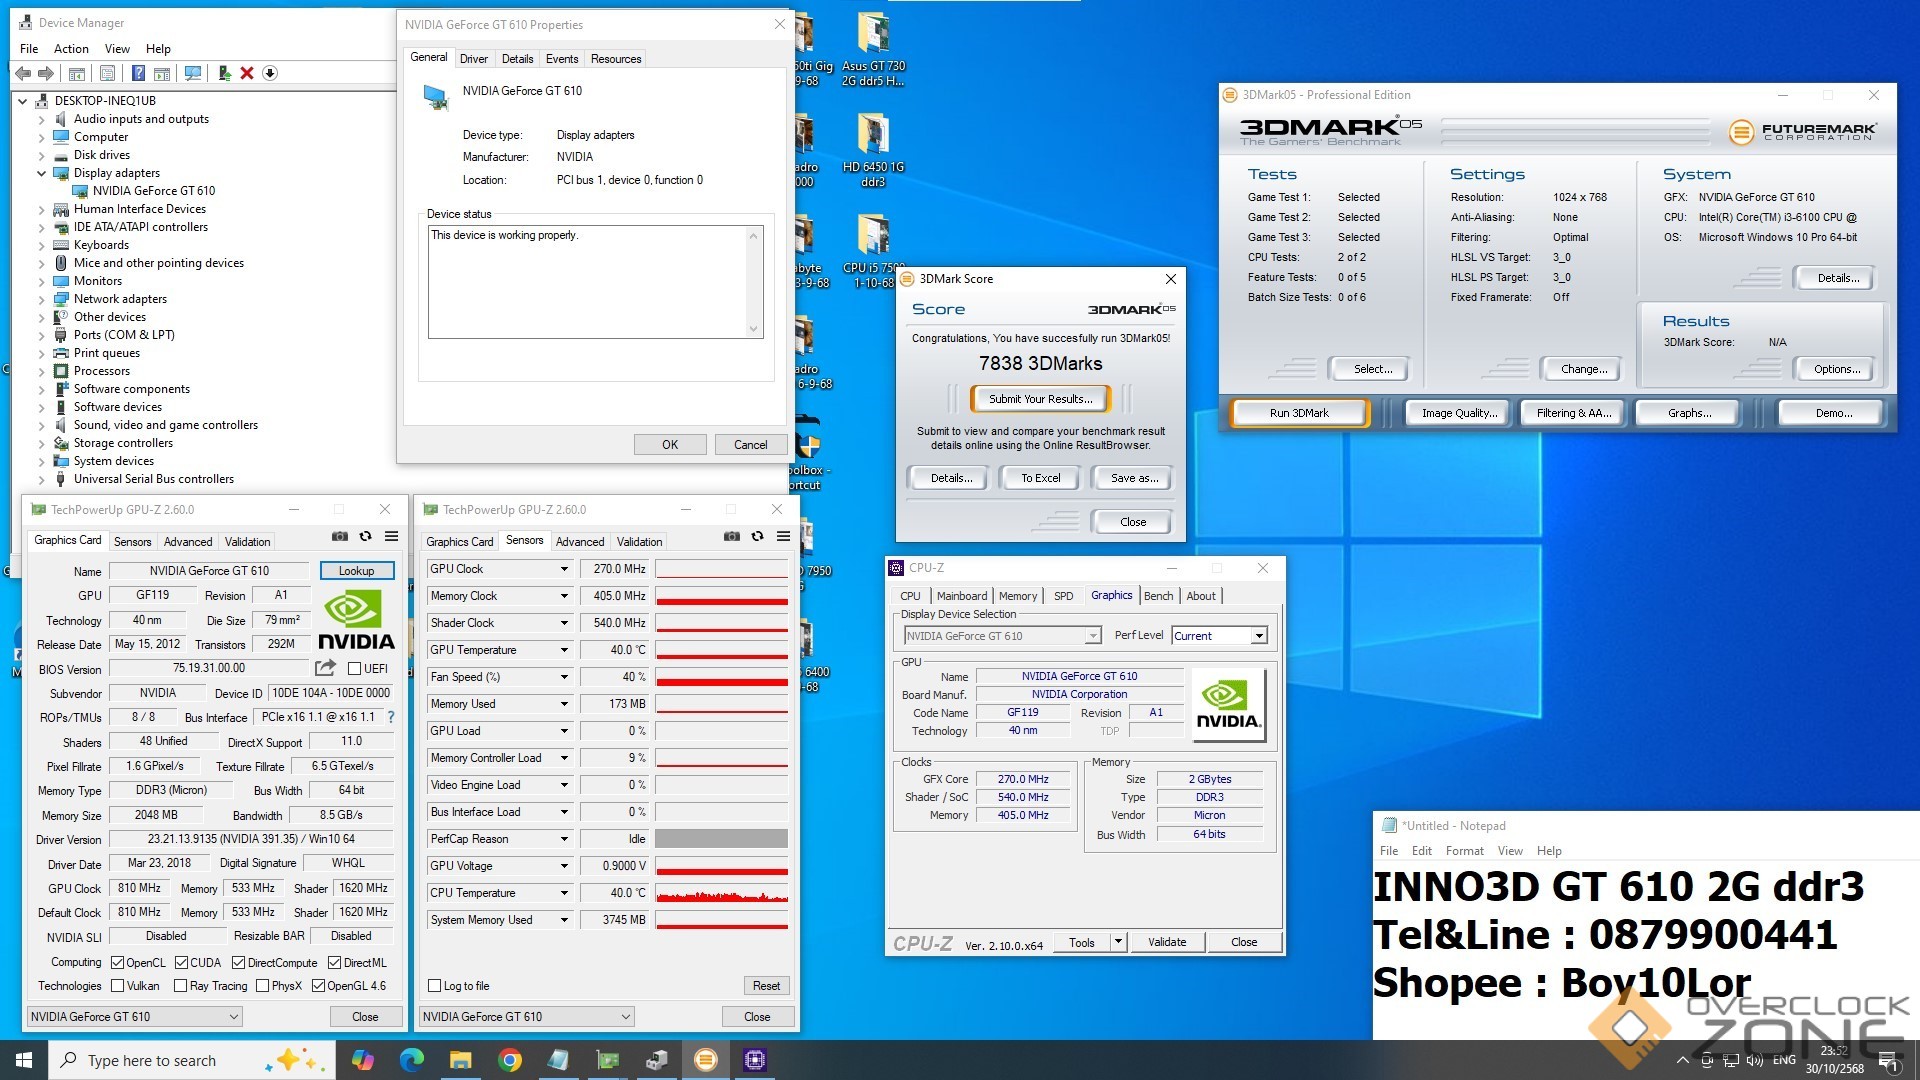Switch to the Driver tab in Properties
Viewport: 1920px width, 1080px height.
(473, 59)
